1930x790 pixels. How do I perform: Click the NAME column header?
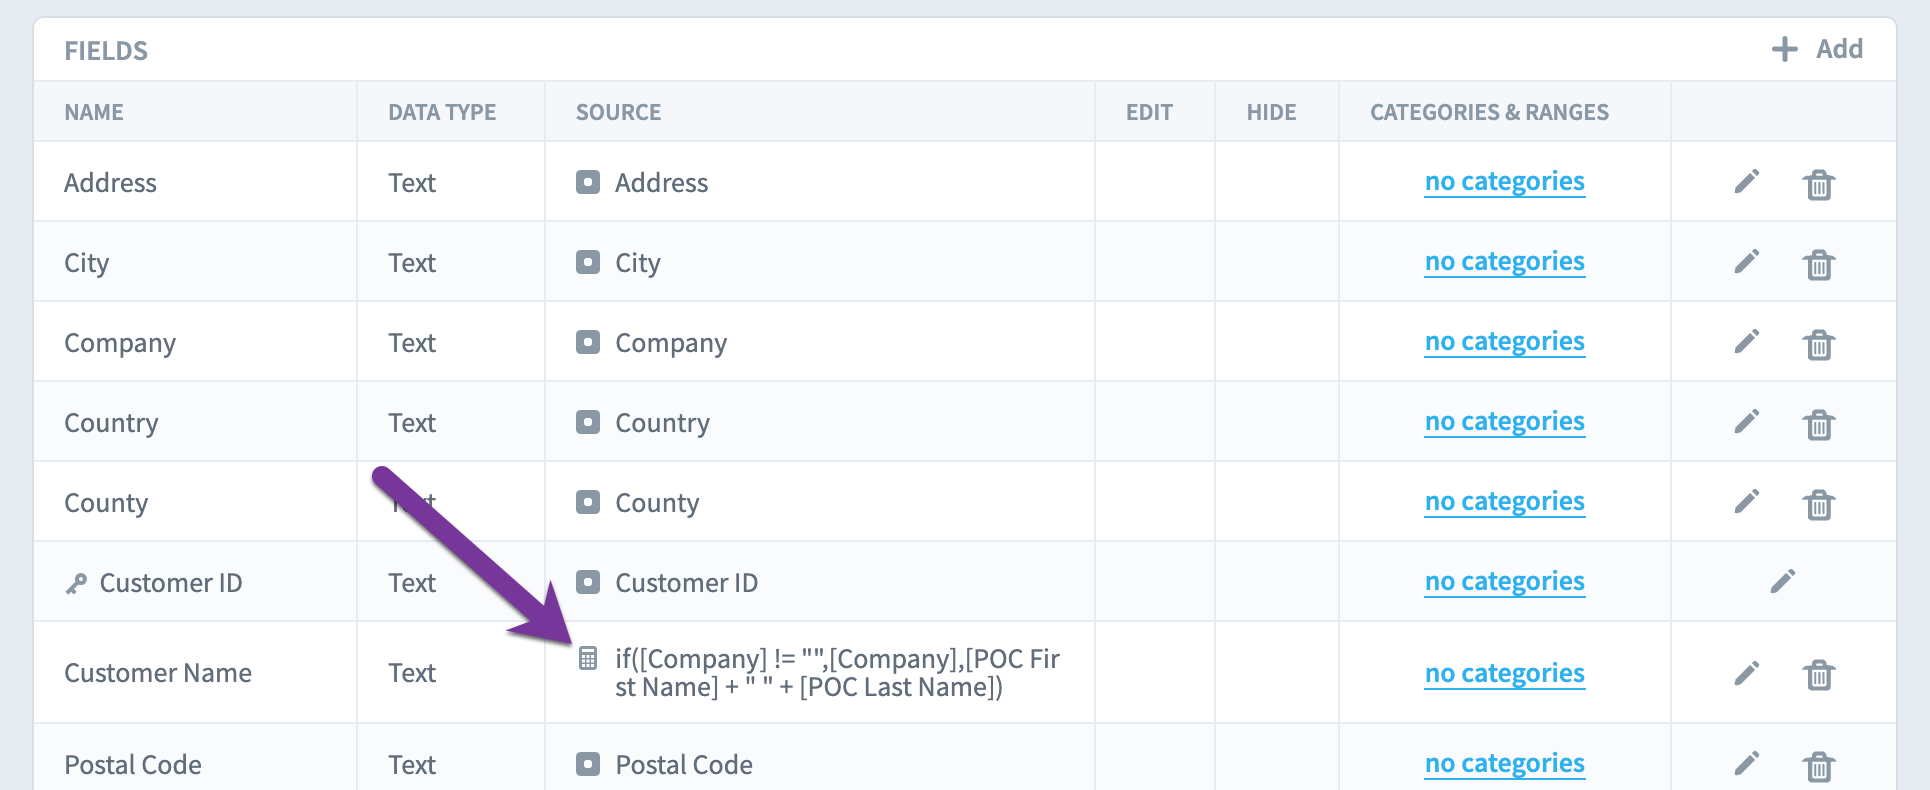coord(94,112)
